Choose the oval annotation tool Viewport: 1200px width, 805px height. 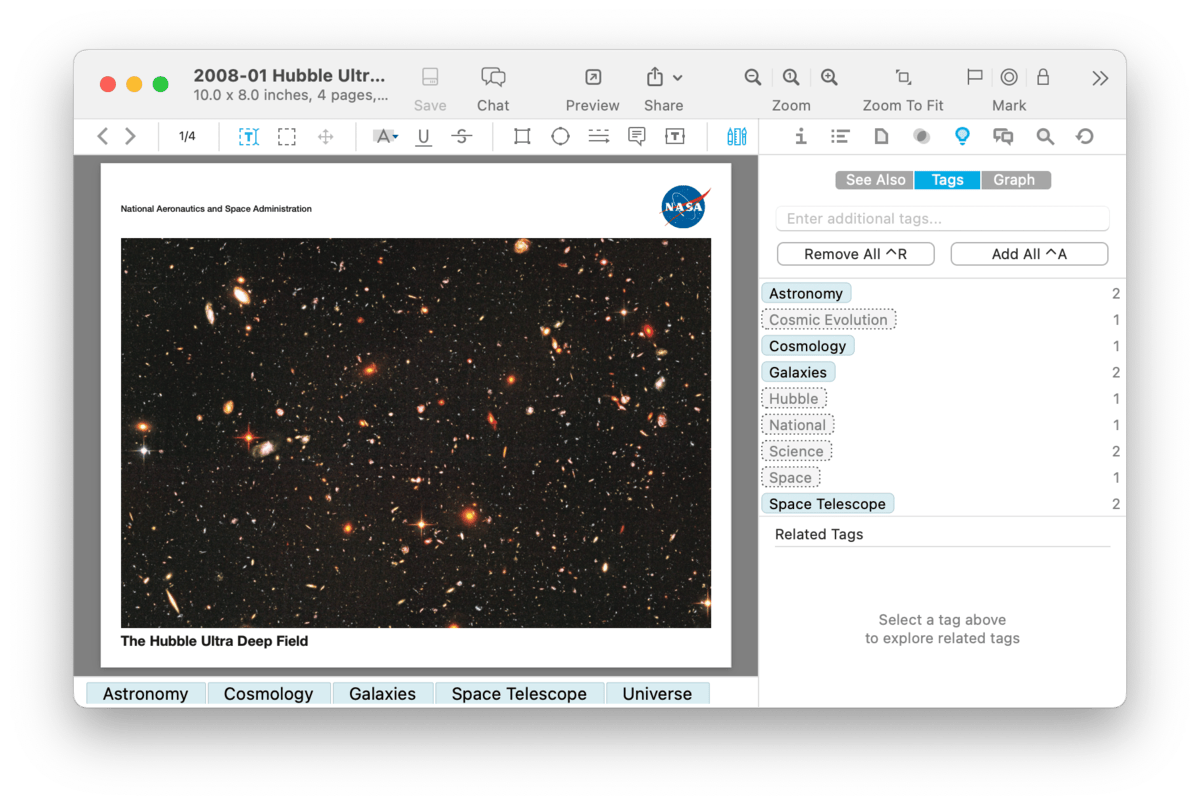click(x=560, y=137)
